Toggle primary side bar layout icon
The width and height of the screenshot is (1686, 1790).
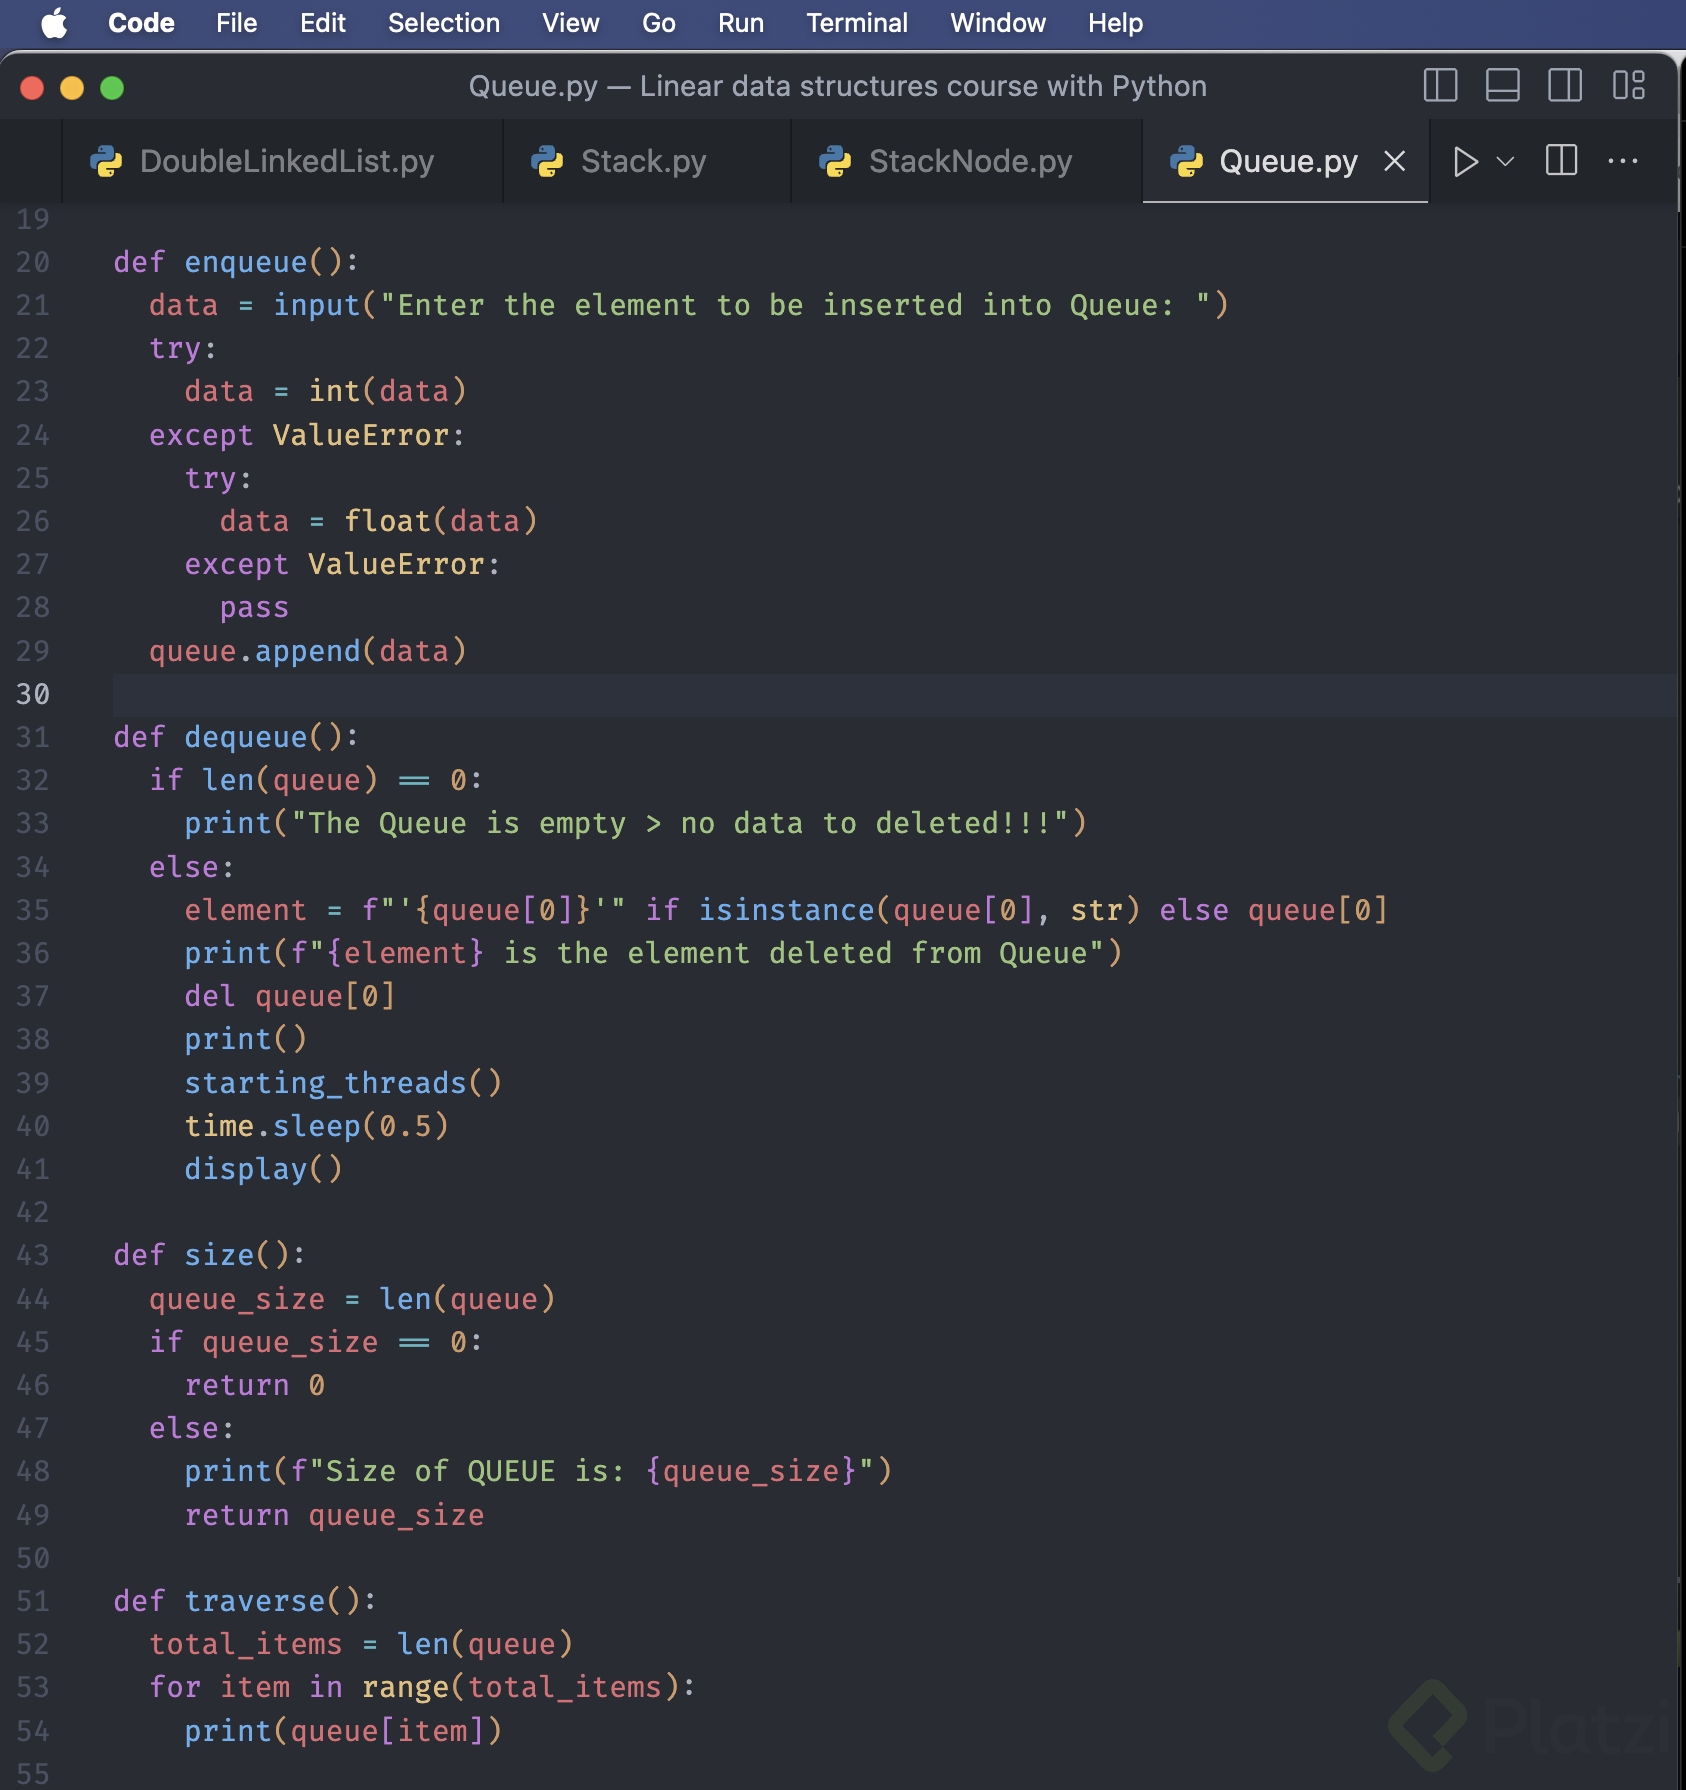click(x=1440, y=85)
